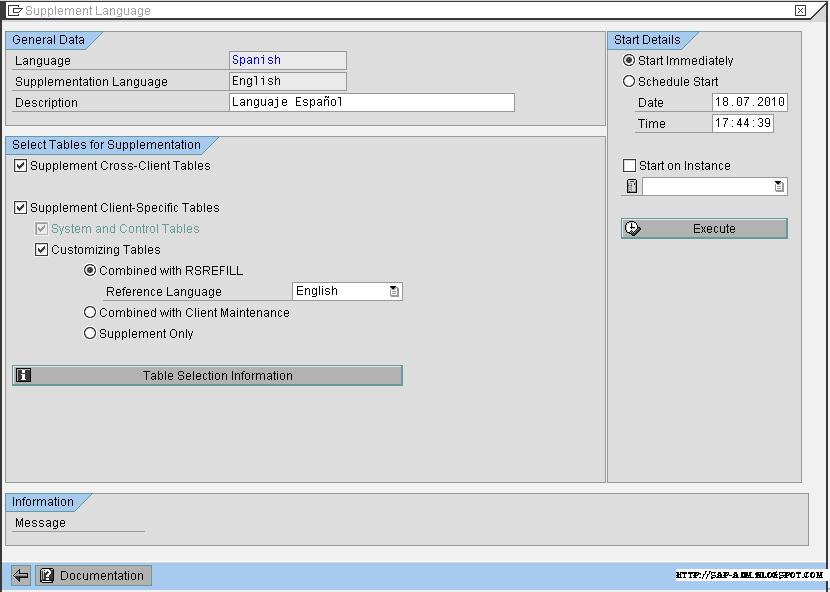Uncheck Supplement Cross-Client Tables
The image size is (830, 592).
[x=21, y=166]
